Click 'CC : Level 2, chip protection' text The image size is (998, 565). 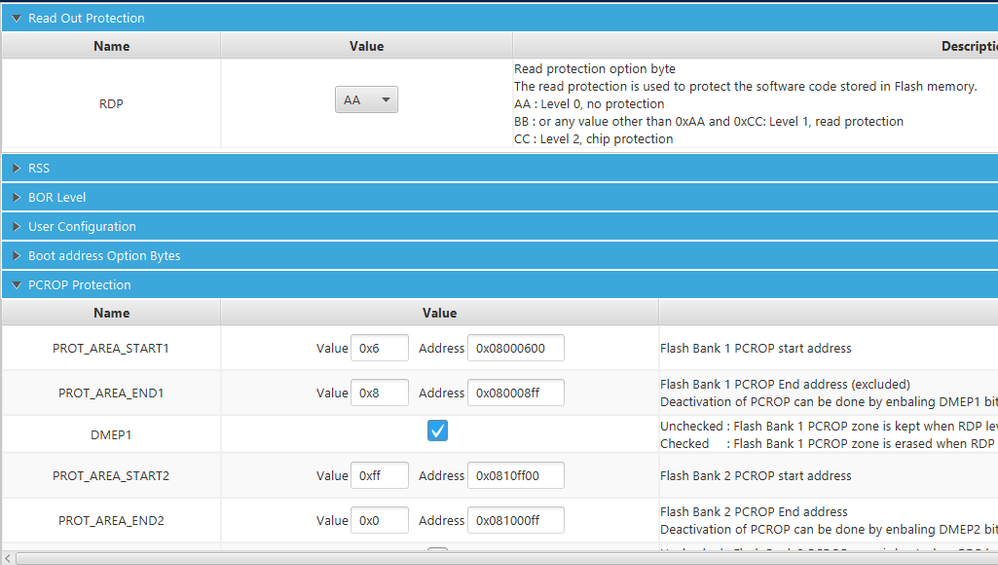593,139
